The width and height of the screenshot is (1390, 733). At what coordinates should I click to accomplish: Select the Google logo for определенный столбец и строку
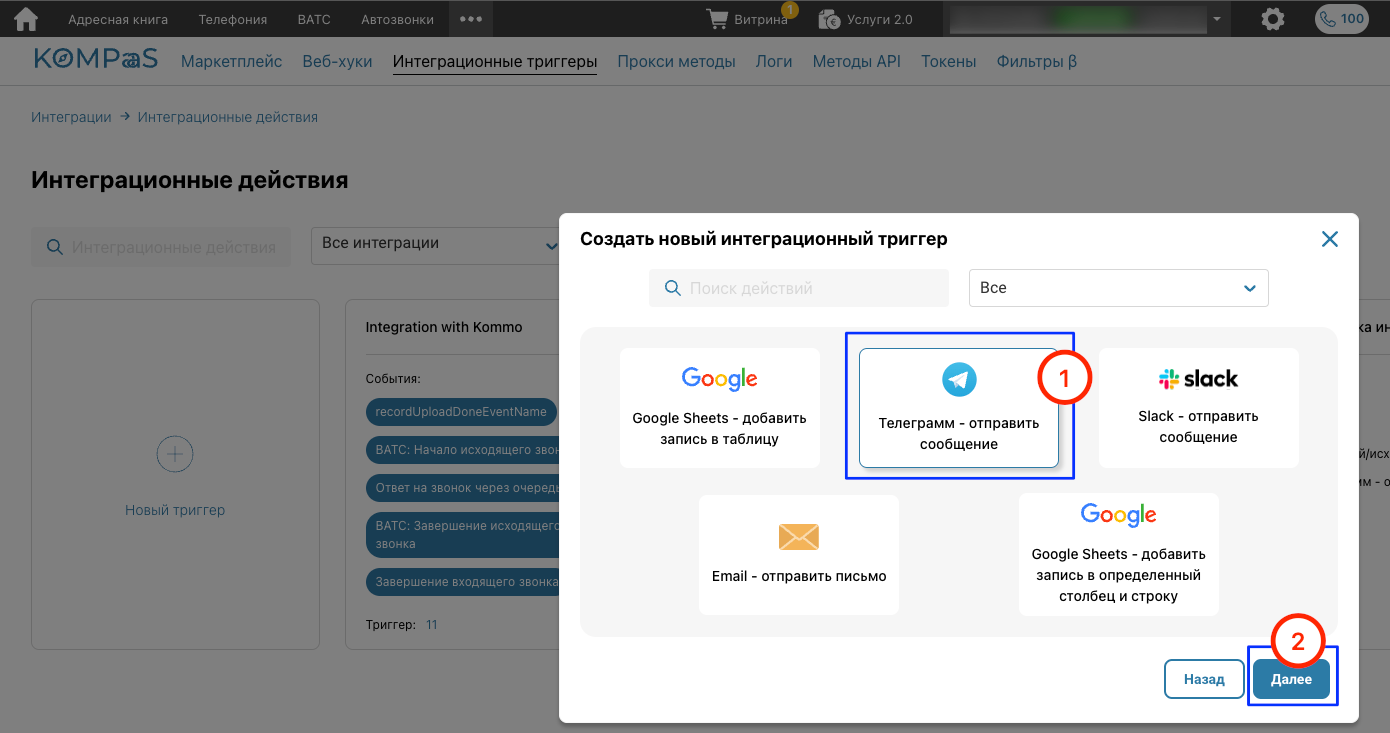tap(1118, 516)
